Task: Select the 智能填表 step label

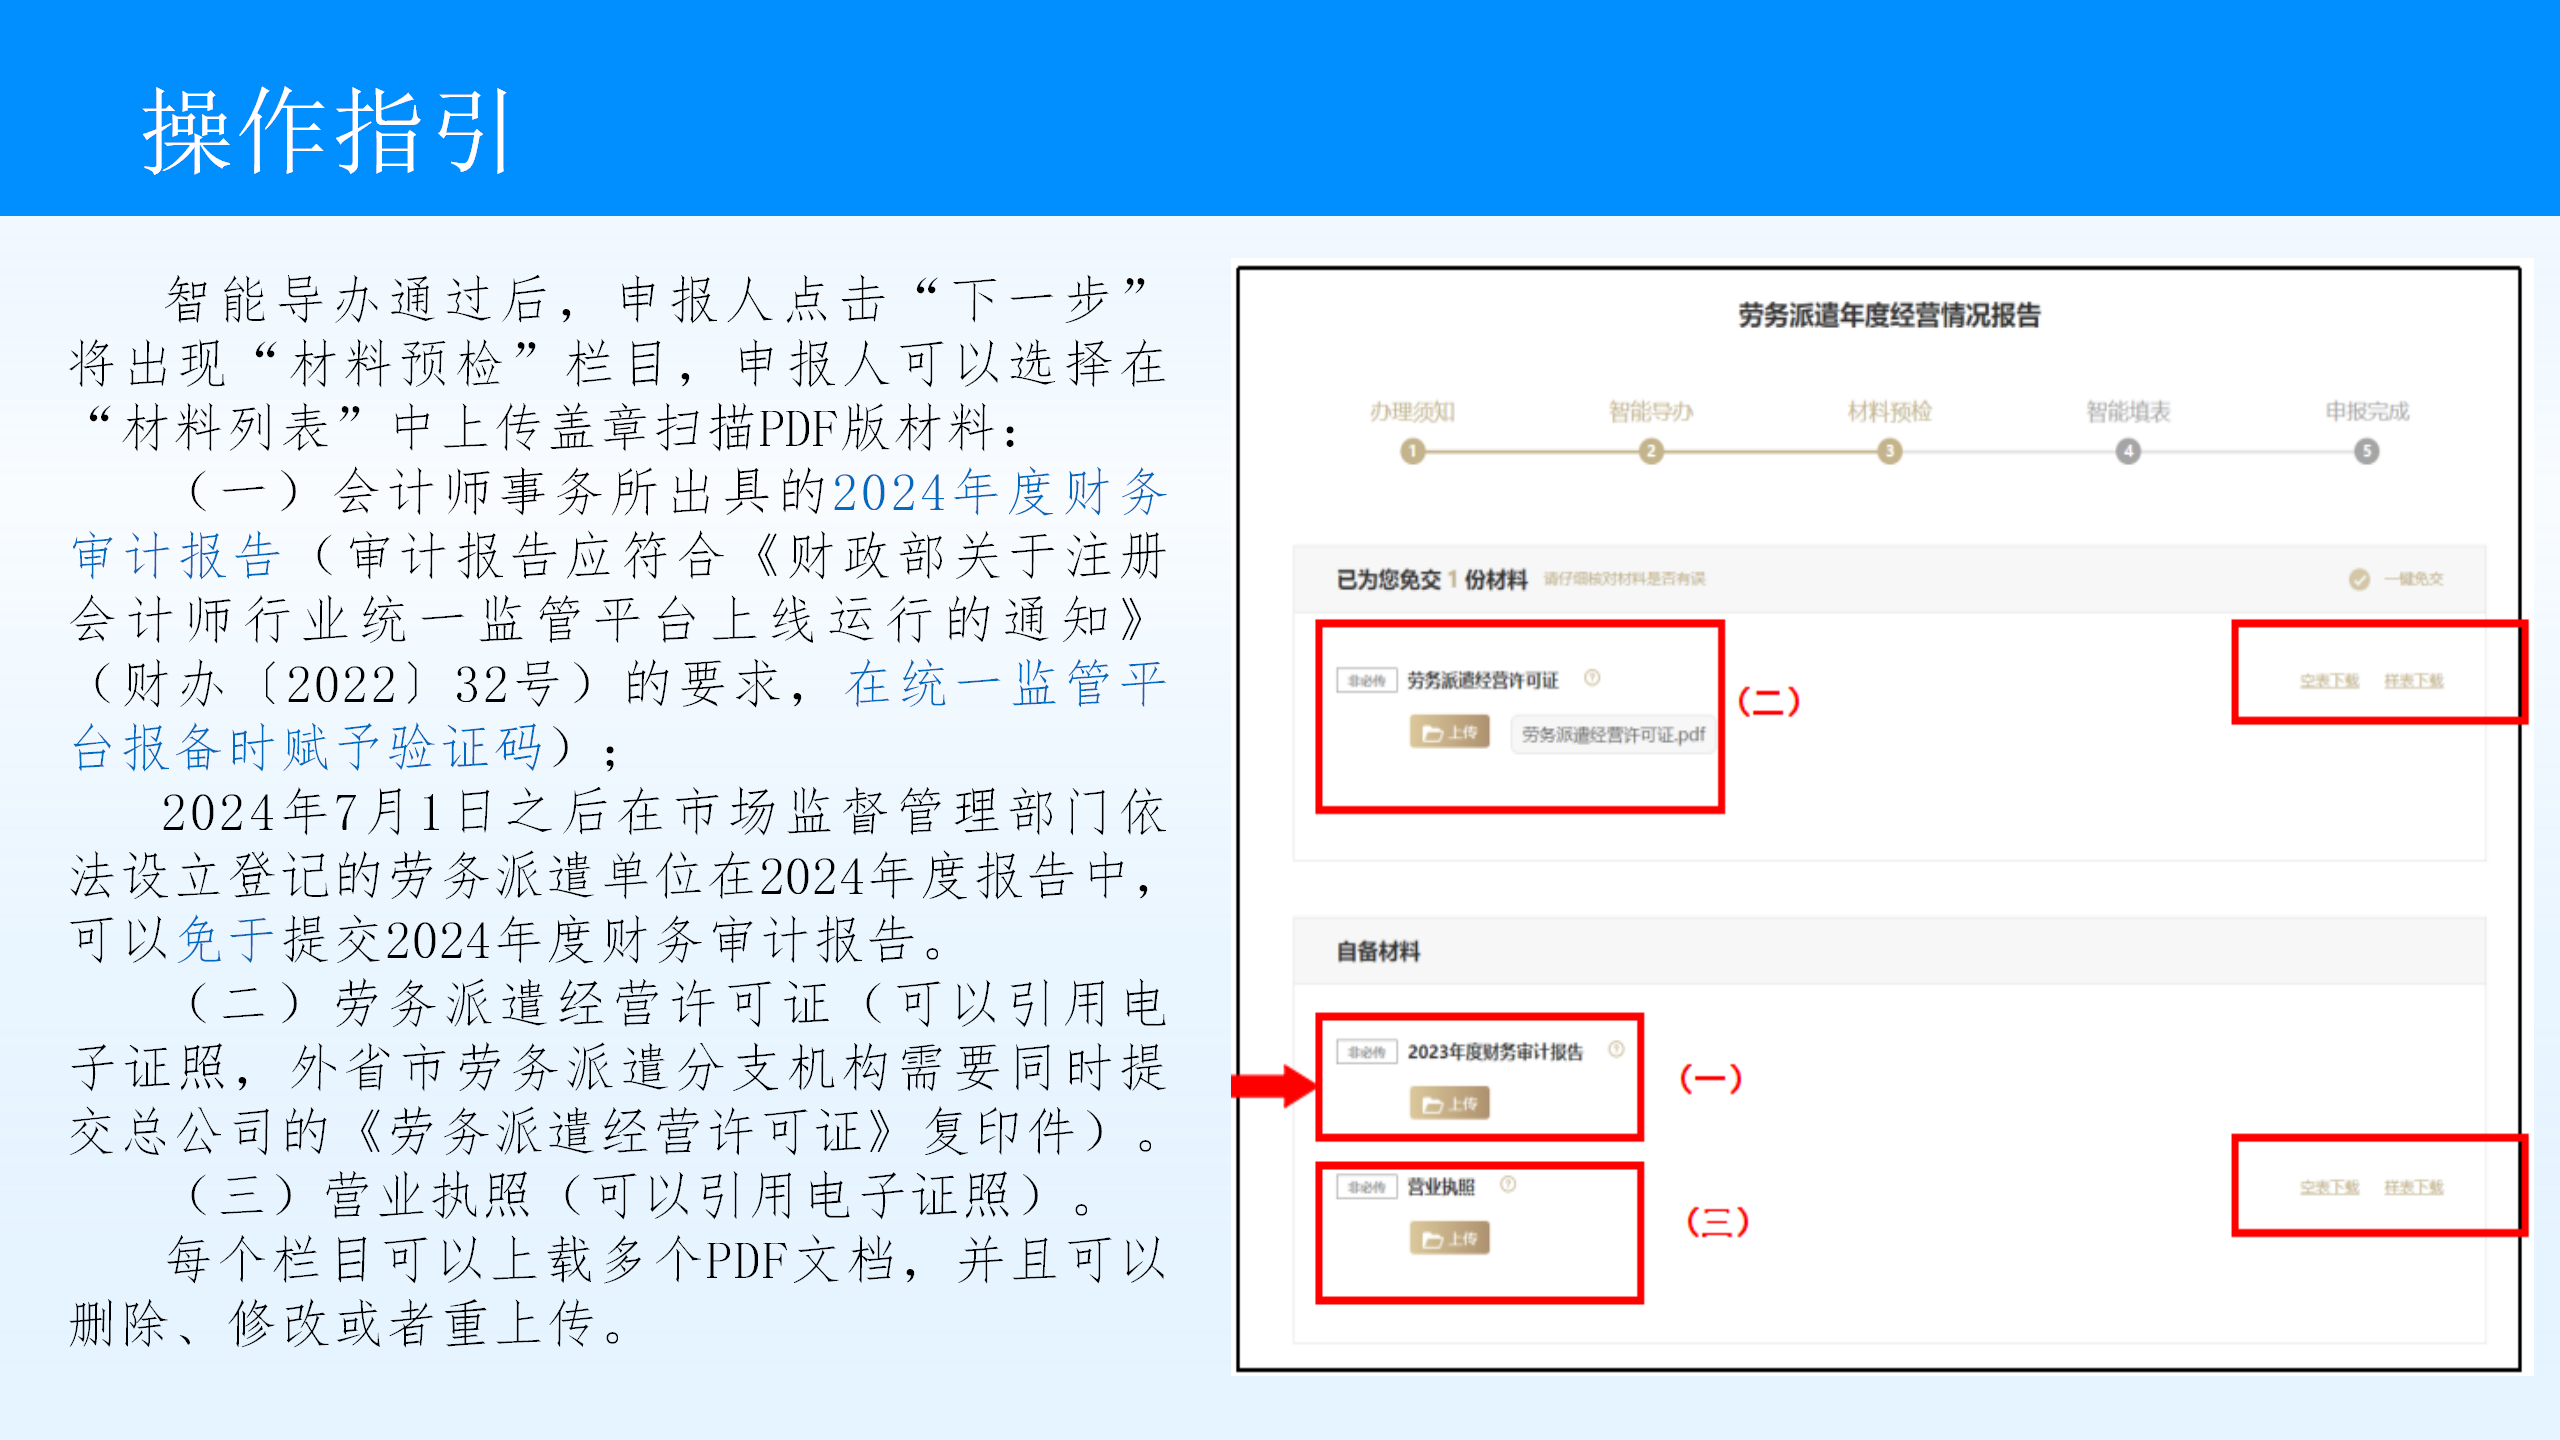Action: [x=2128, y=411]
